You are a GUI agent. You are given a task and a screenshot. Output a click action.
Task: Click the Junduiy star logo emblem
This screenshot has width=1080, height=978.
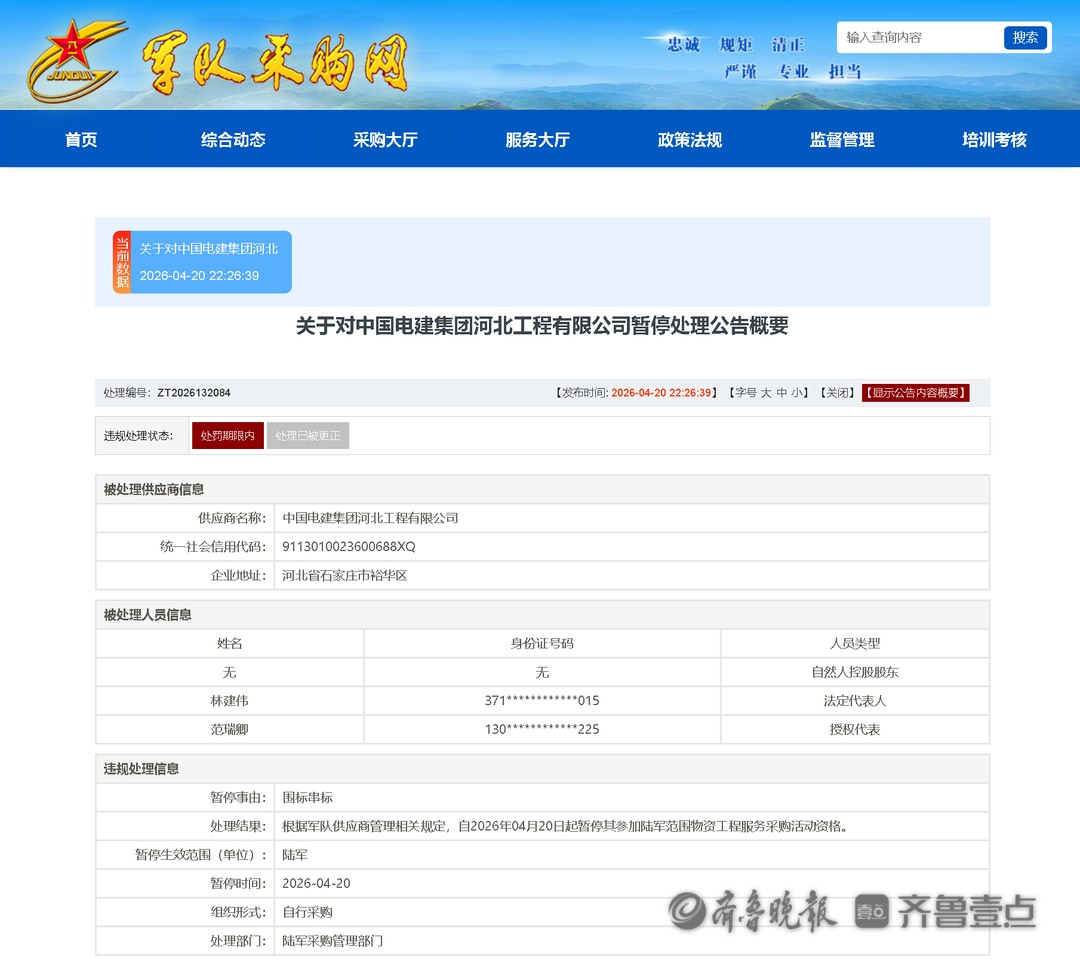point(74,60)
